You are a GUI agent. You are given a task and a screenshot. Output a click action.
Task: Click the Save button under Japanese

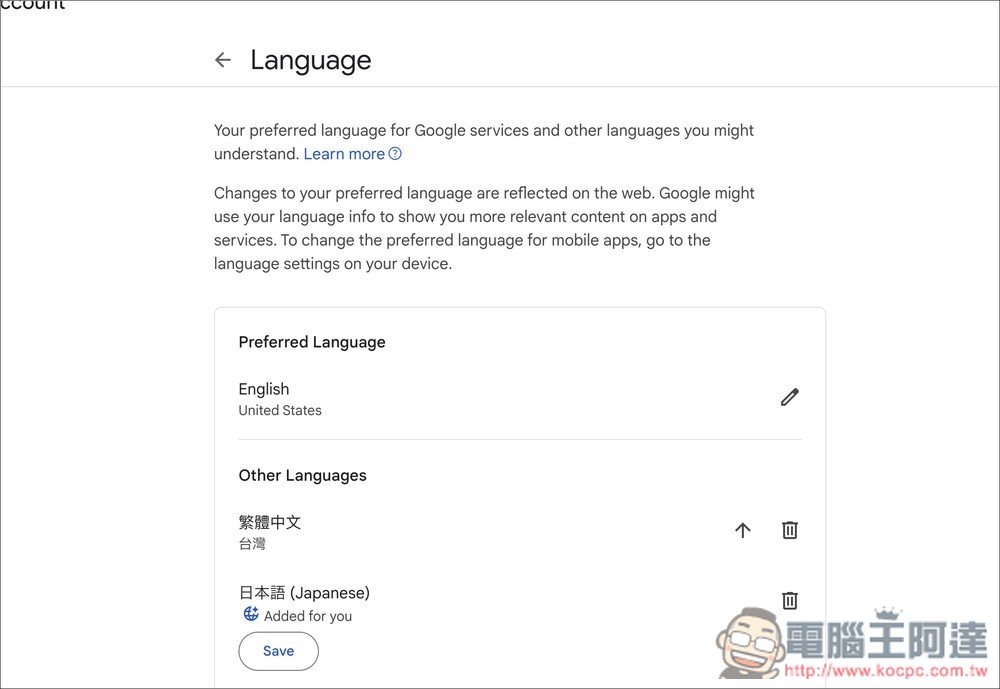279,651
